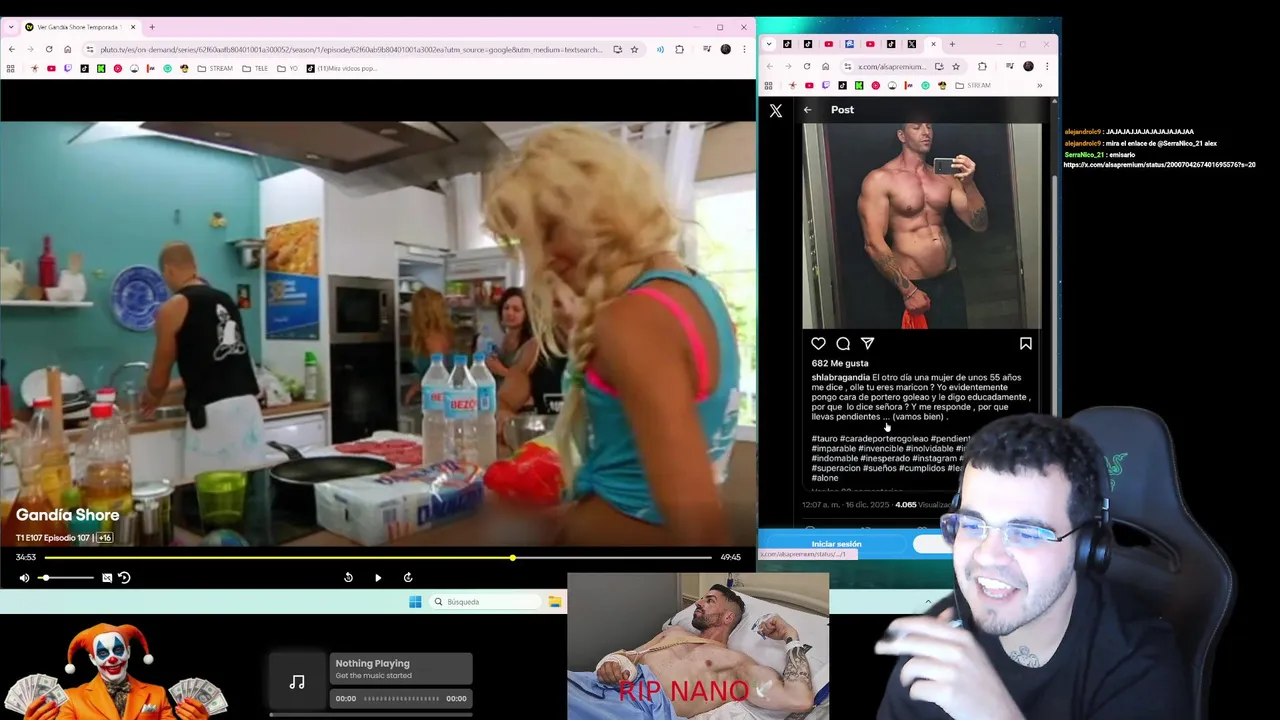Open a new tab in X window
This screenshot has width=1280, height=720.
(x=952, y=44)
